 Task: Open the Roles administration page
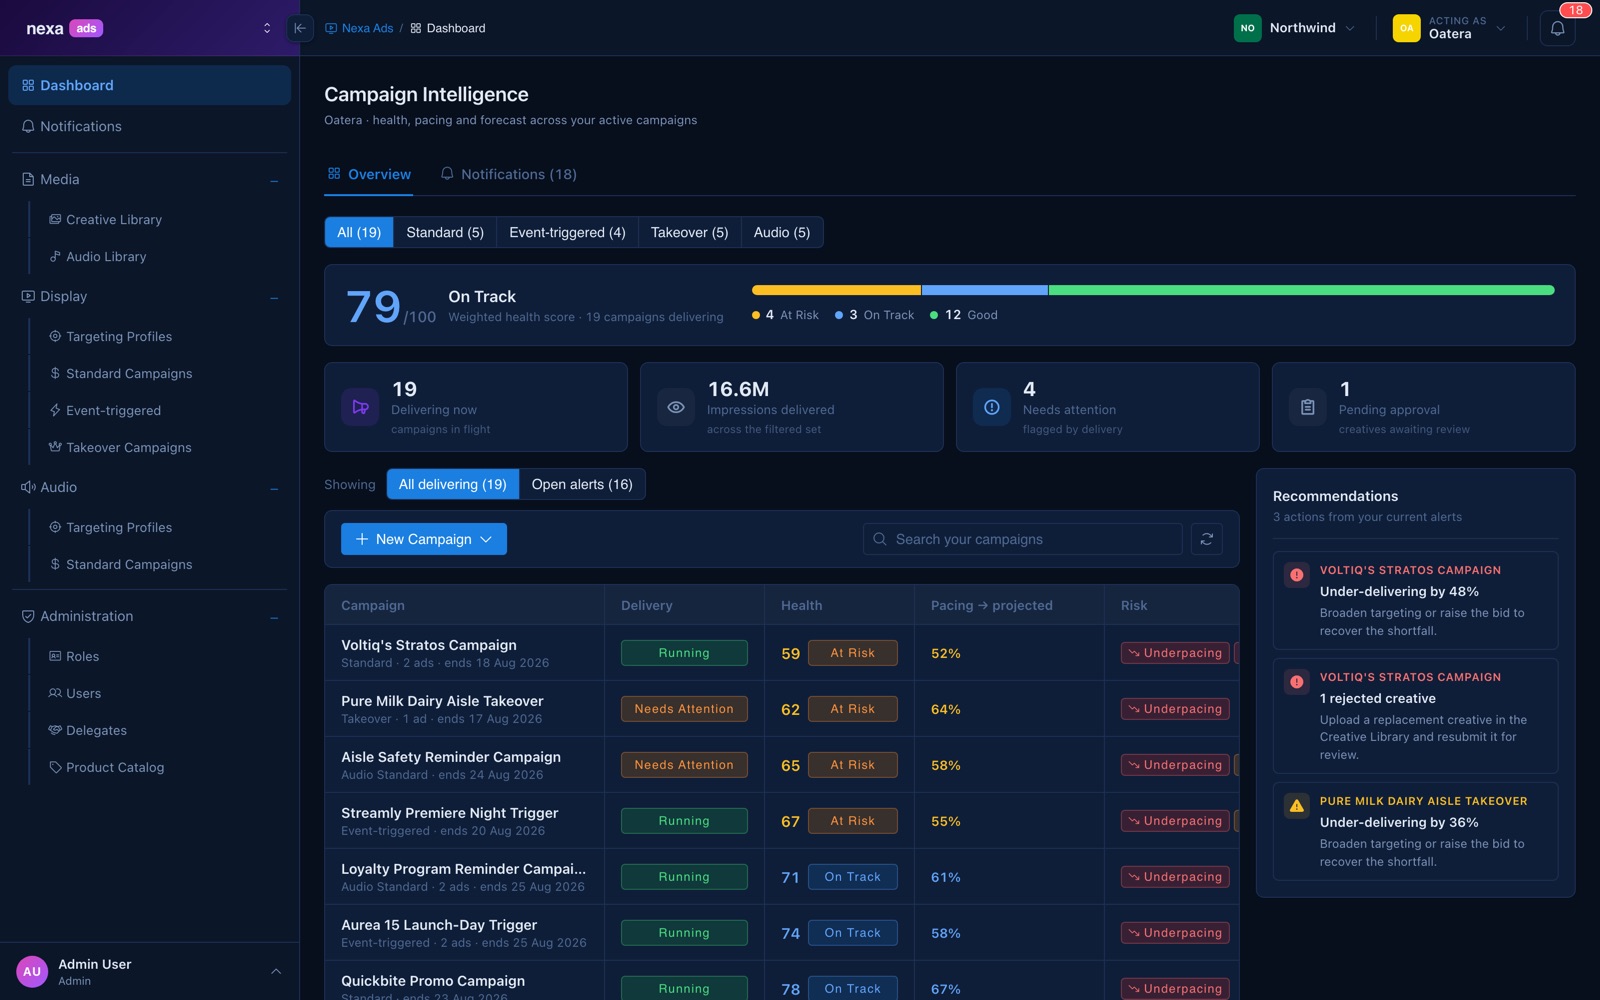pos(82,656)
